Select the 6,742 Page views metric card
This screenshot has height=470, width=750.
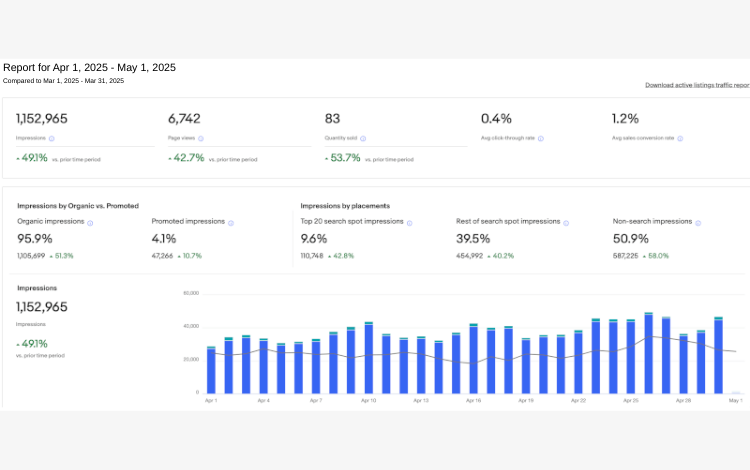(x=239, y=138)
